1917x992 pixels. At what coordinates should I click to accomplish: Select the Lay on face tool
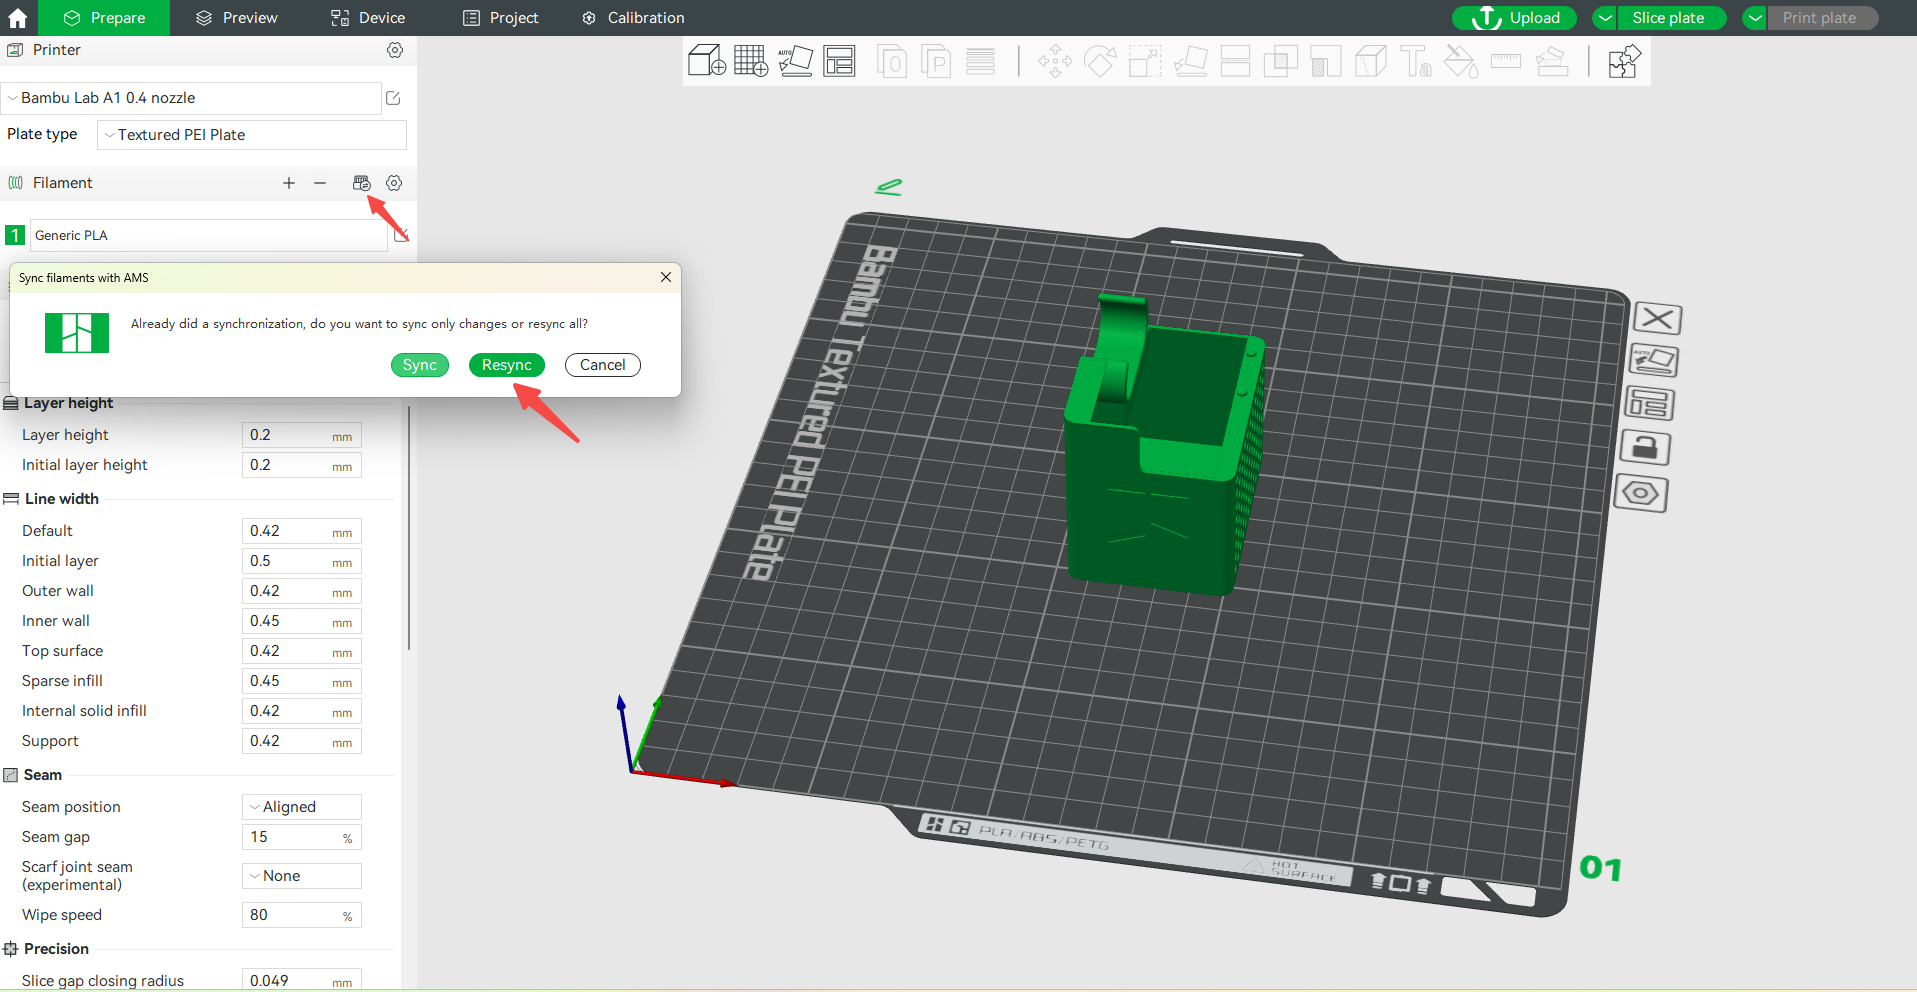(1190, 61)
